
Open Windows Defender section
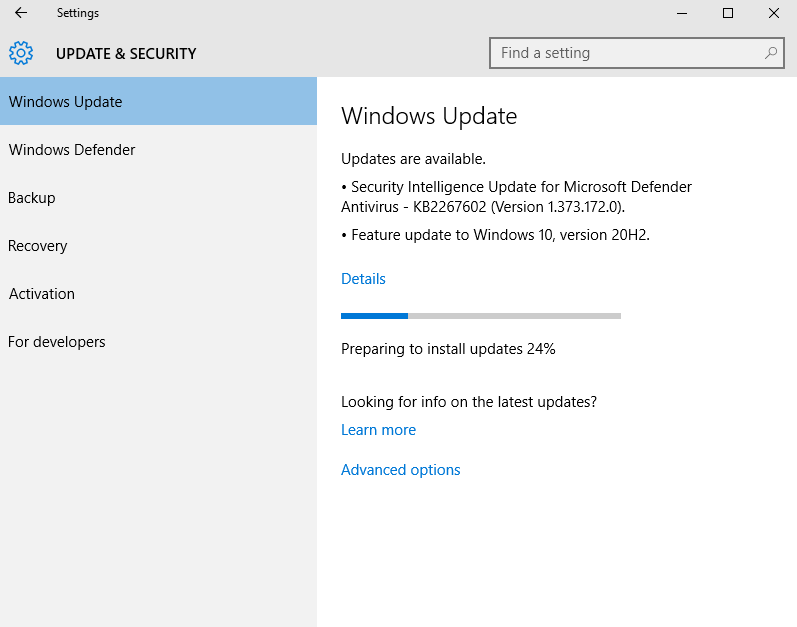coord(158,149)
